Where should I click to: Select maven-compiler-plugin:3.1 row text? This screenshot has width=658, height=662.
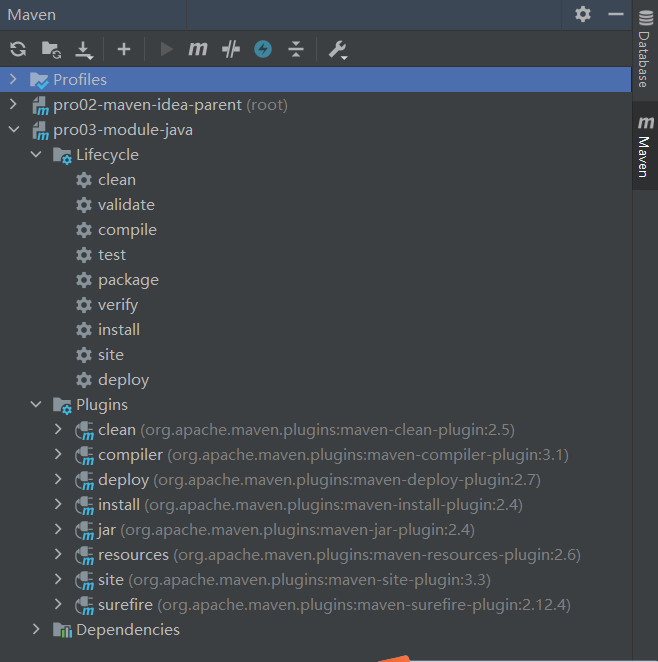point(333,455)
